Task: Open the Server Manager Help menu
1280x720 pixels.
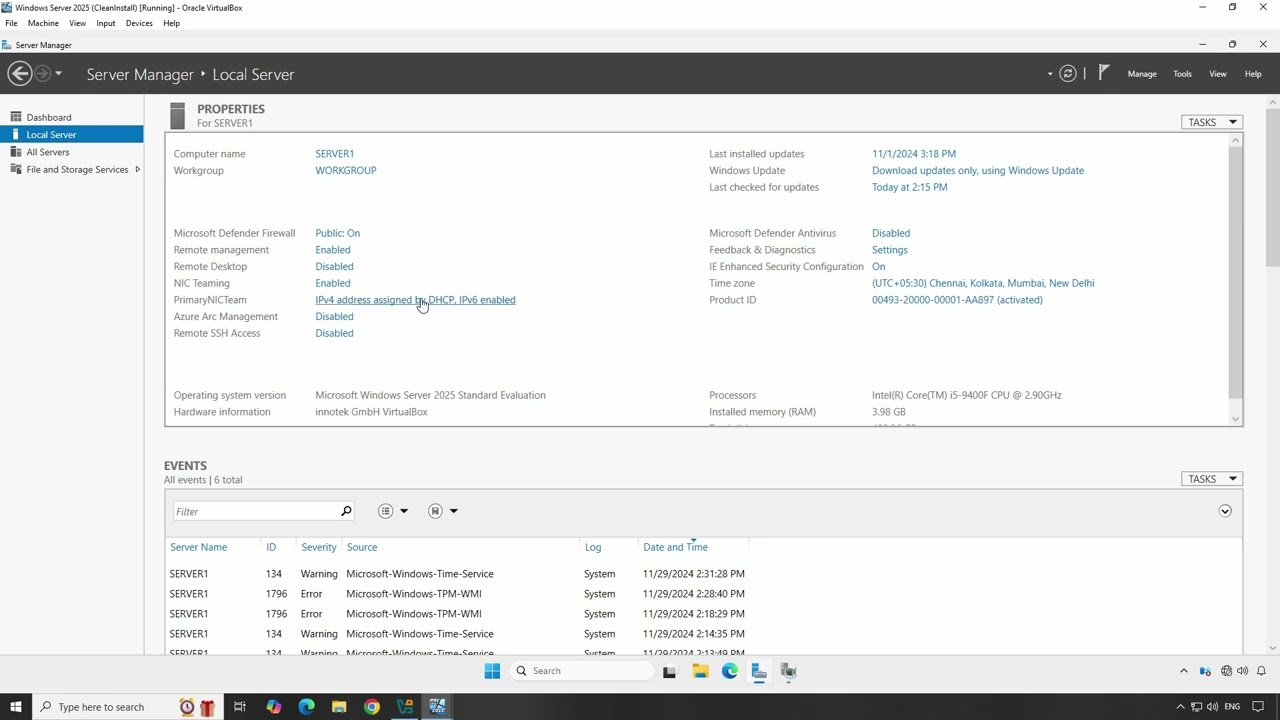Action: pyautogui.click(x=1253, y=74)
